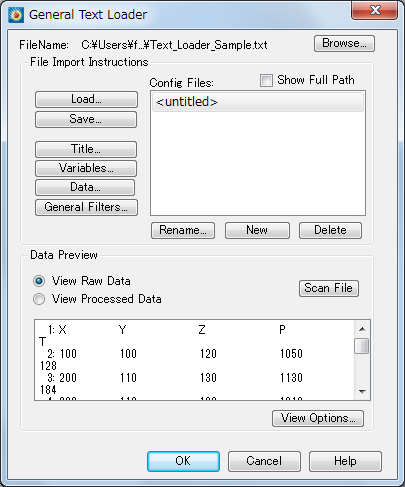This screenshot has height=487, width=405.
Task: Click the General Text Loader app icon
Action: (16, 15)
